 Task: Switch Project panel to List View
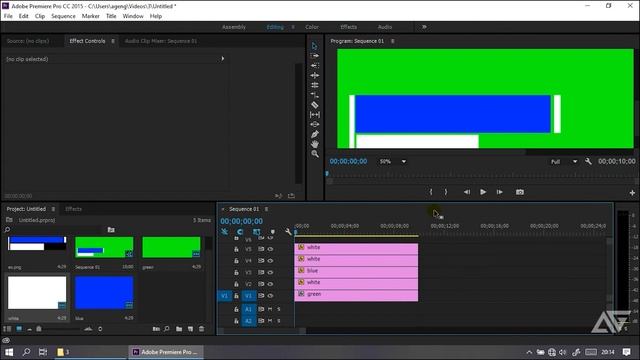(x=7, y=329)
